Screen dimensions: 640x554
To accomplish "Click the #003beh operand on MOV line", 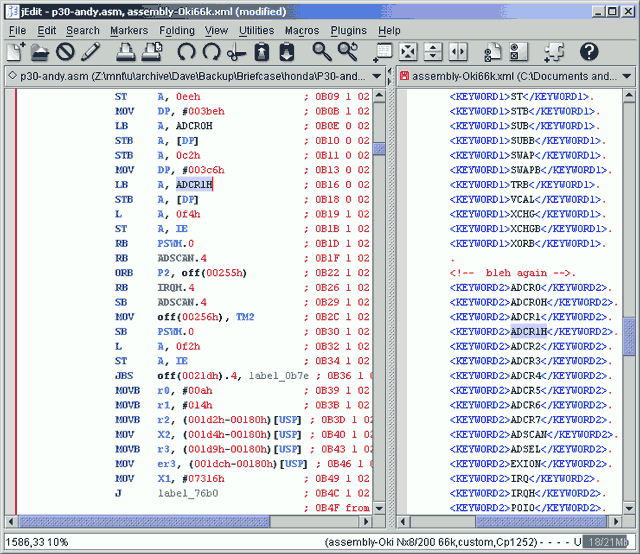I will pyautogui.click(x=203, y=111).
